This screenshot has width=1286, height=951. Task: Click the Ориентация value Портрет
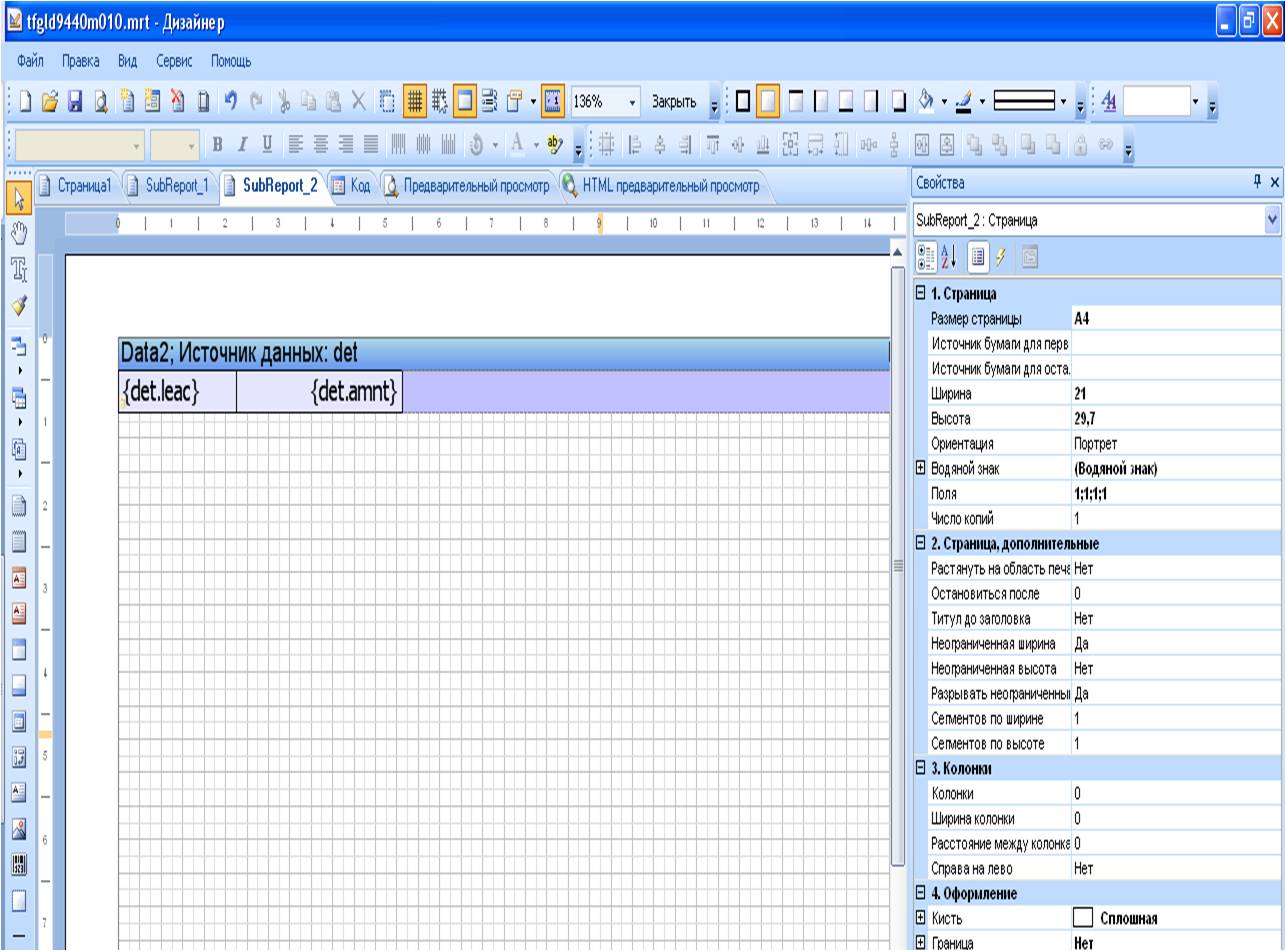click(1177, 444)
